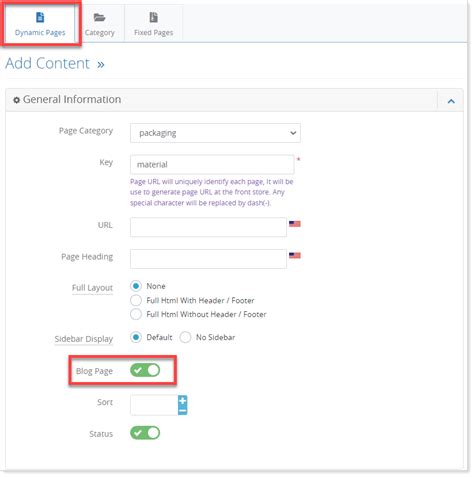The height and width of the screenshot is (477, 474).
Task: Click the Full Layout label
Action: click(92, 288)
